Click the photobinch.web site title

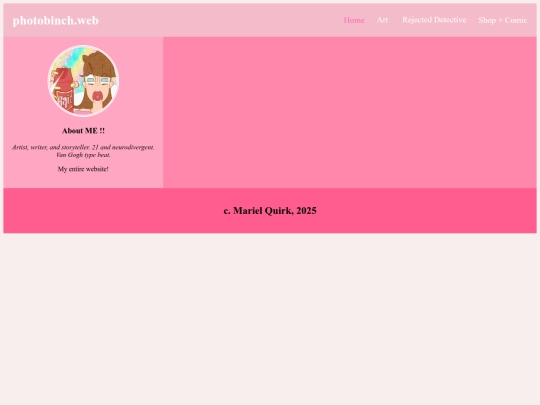[x=55, y=20]
